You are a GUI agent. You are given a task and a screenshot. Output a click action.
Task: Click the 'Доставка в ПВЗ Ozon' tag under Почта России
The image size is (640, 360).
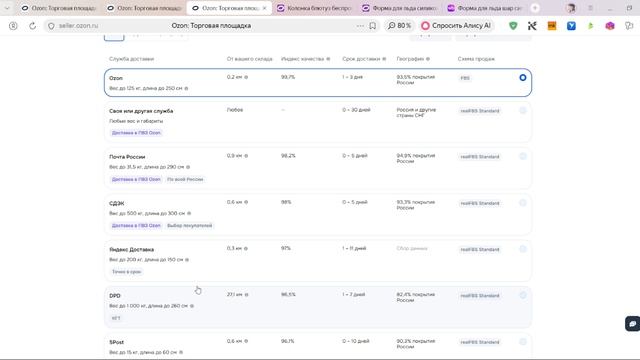click(x=136, y=179)
